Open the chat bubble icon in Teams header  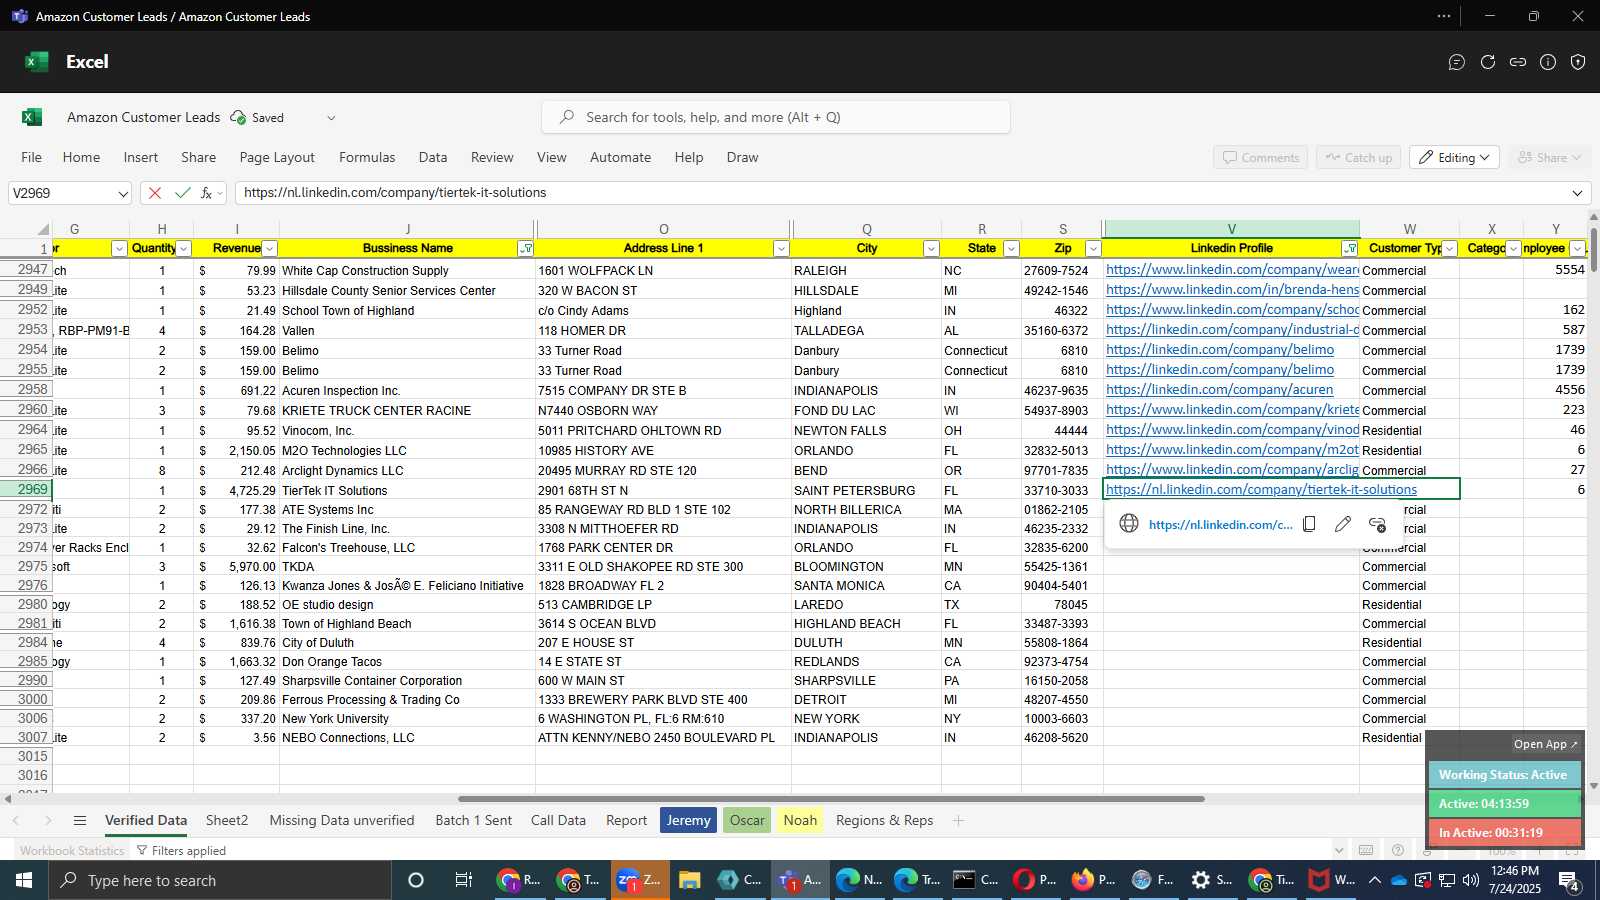coord(1457,62)
